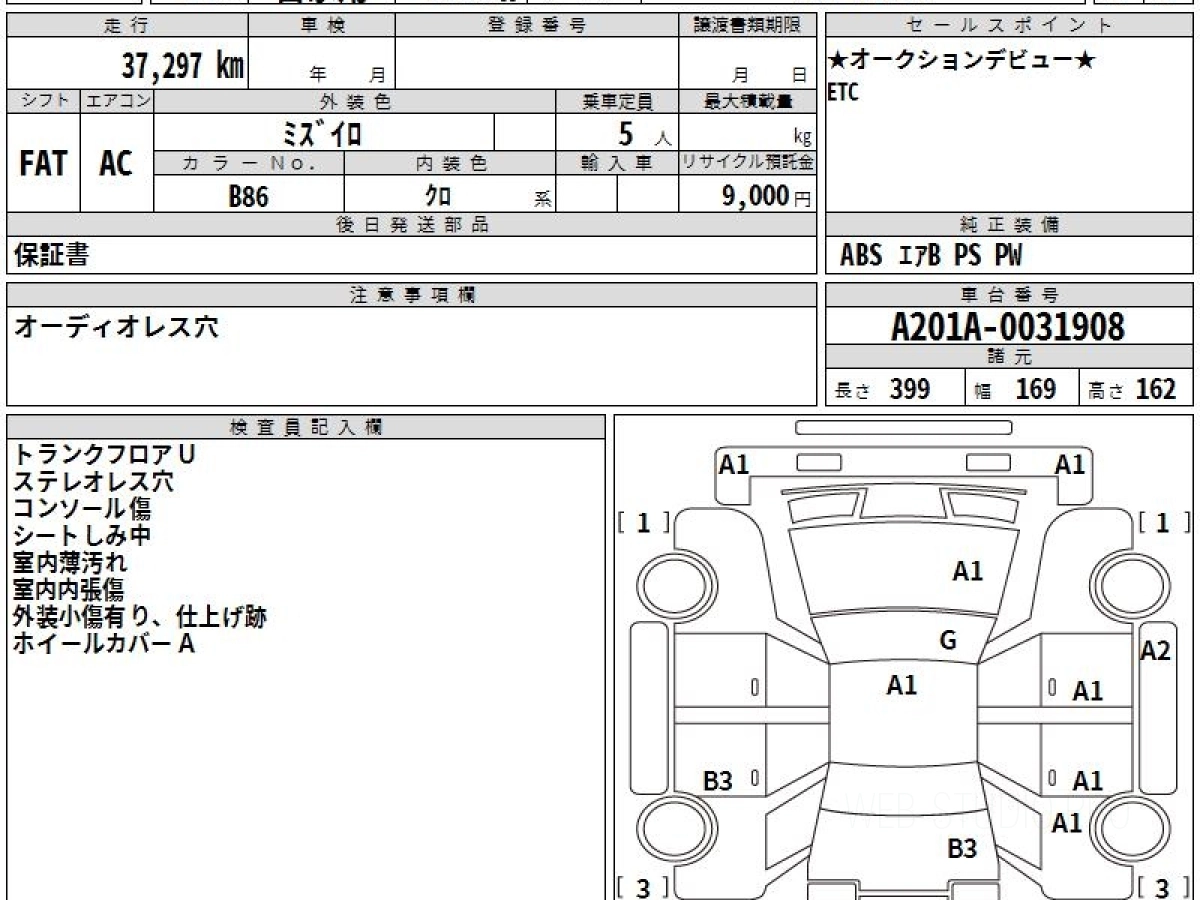Click the seating capacity 5 人

(x=643, y=133)
